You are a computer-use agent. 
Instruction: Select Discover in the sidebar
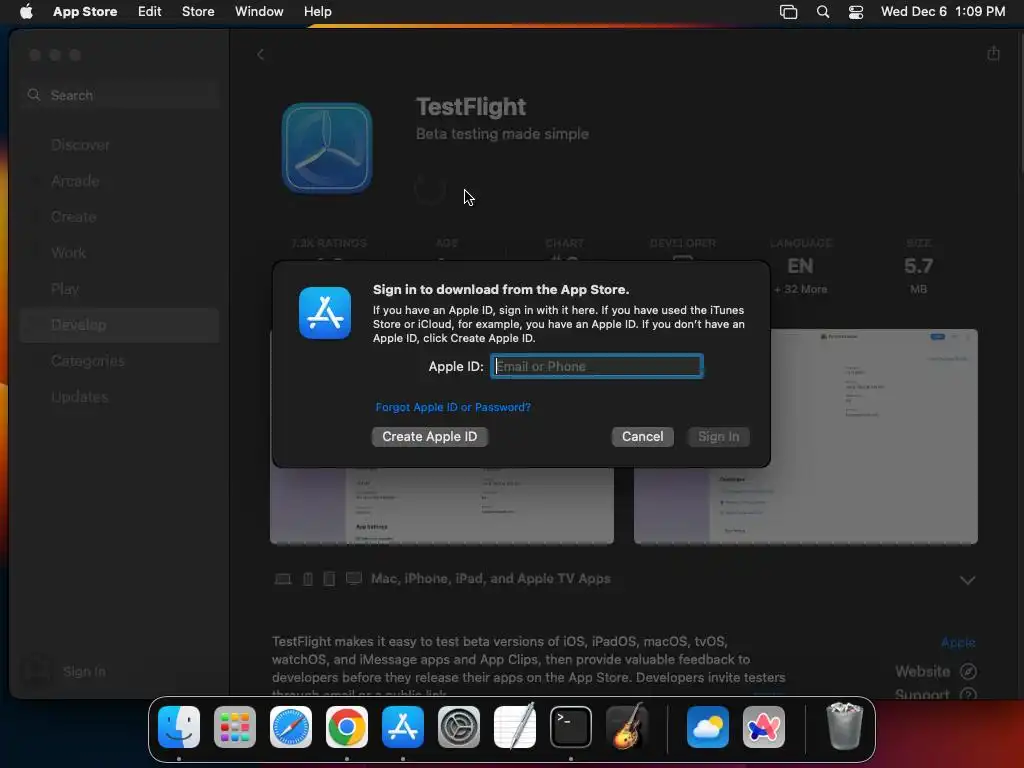click(120, 145)
